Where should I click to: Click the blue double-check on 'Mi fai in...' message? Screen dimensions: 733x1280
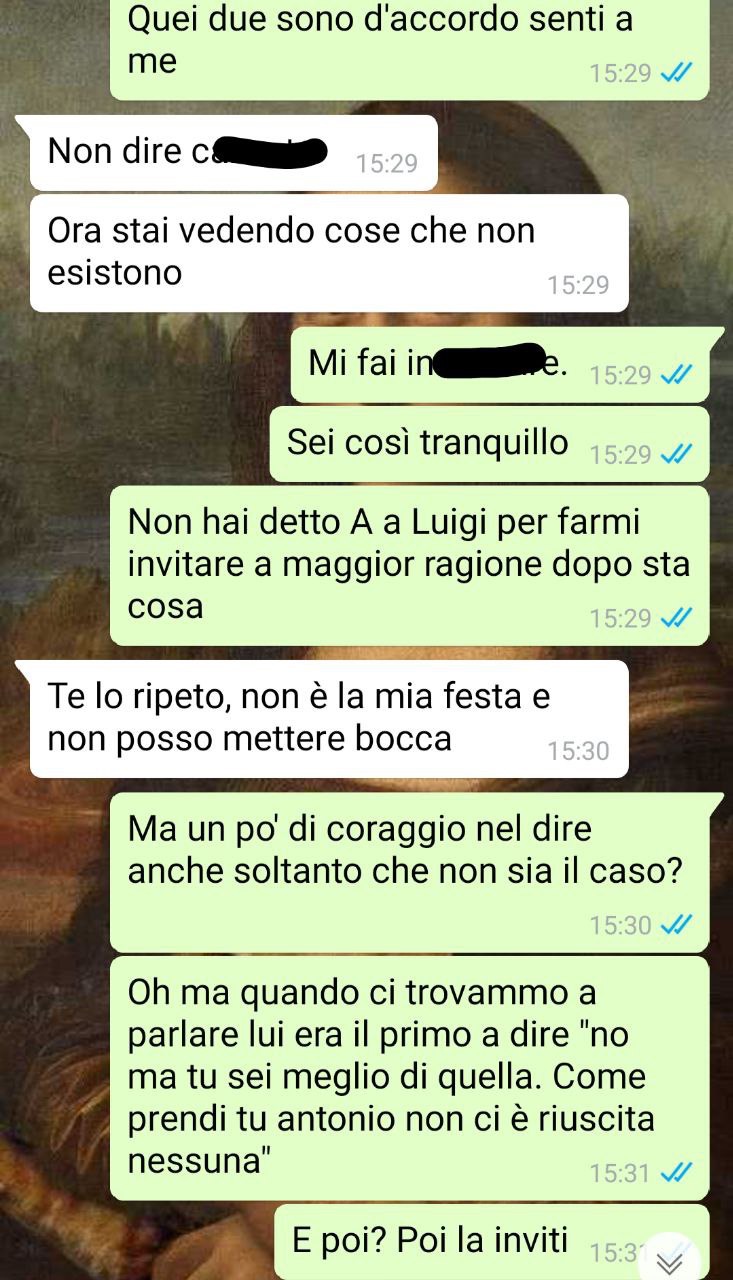click(x=677, y=375)
